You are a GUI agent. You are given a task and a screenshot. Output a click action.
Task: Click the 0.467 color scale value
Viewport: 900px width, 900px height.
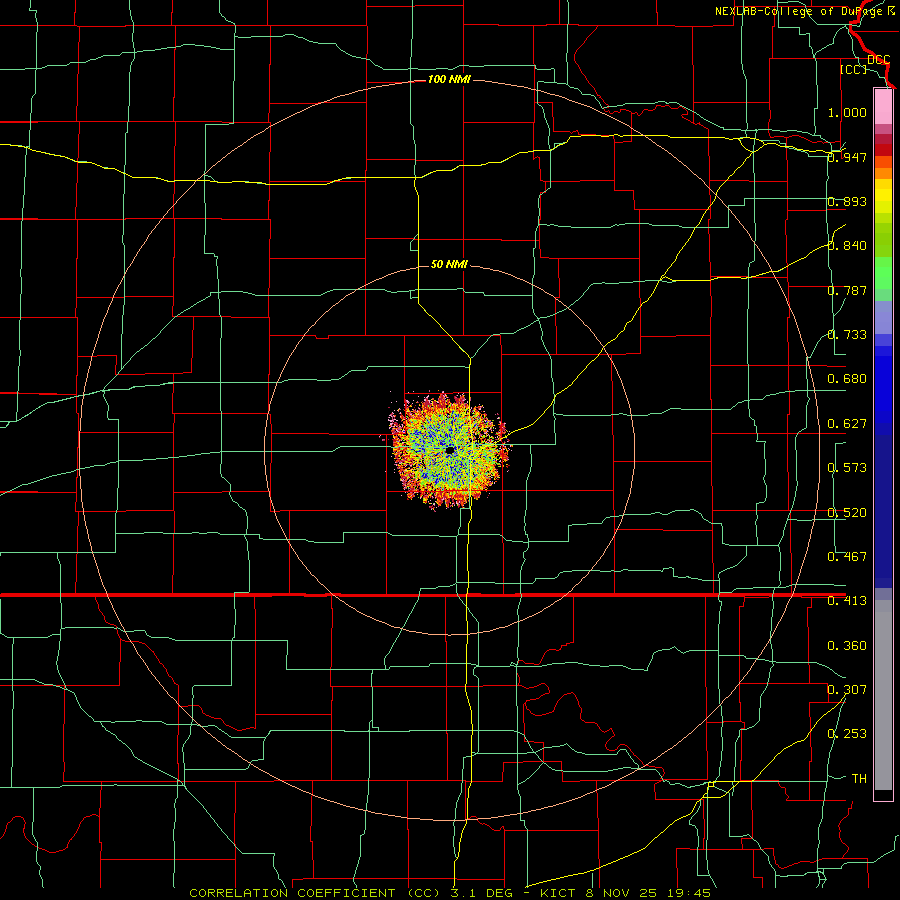click(x=847, y=556)
